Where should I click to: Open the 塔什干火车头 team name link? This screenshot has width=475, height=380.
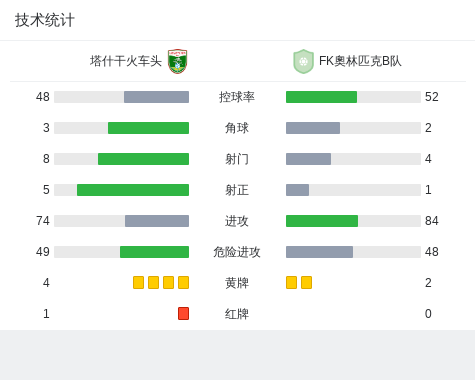click(126, 61)
